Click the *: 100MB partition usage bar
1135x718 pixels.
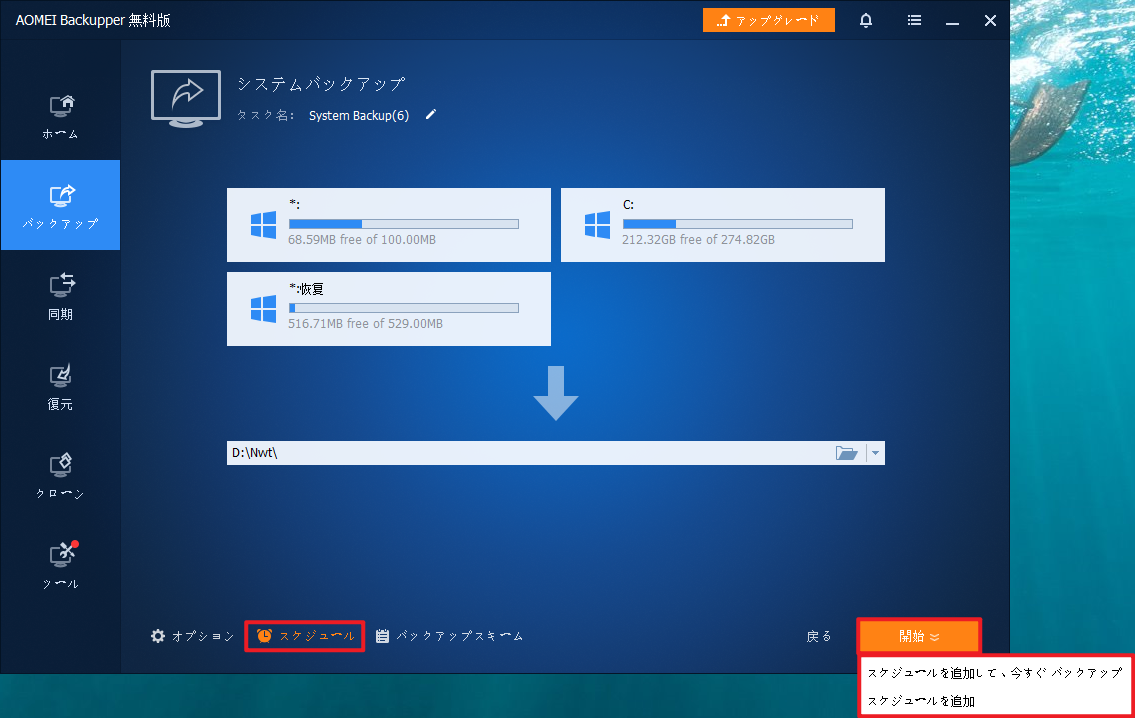tap(404, 224)
